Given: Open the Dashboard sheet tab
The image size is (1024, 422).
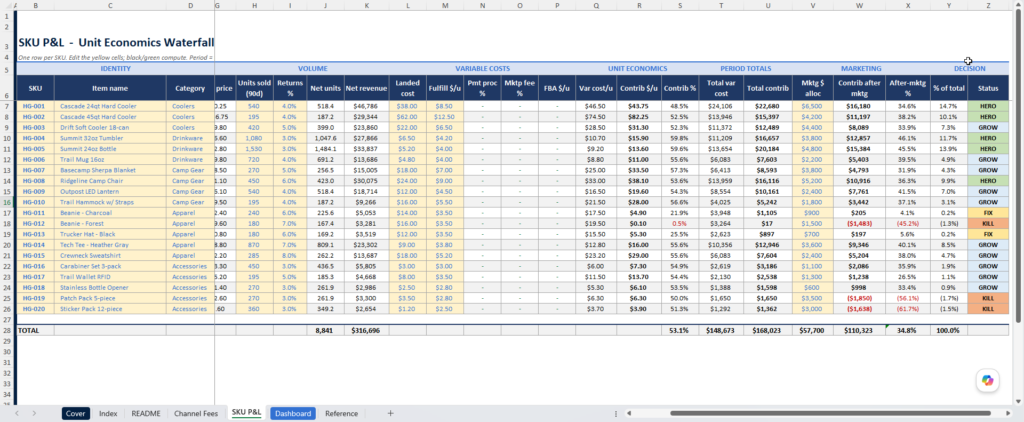Looking at the screenshot, I should 293,414.
